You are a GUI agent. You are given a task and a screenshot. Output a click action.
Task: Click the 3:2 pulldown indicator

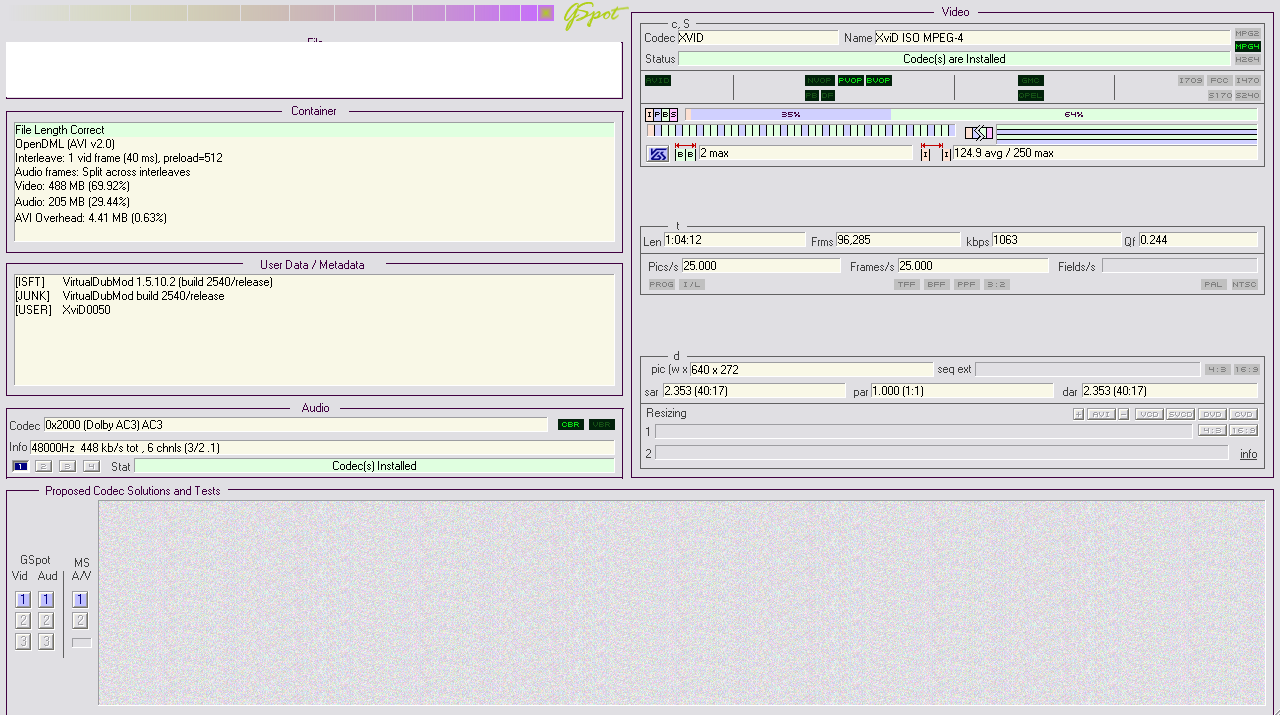click(996, 285)
